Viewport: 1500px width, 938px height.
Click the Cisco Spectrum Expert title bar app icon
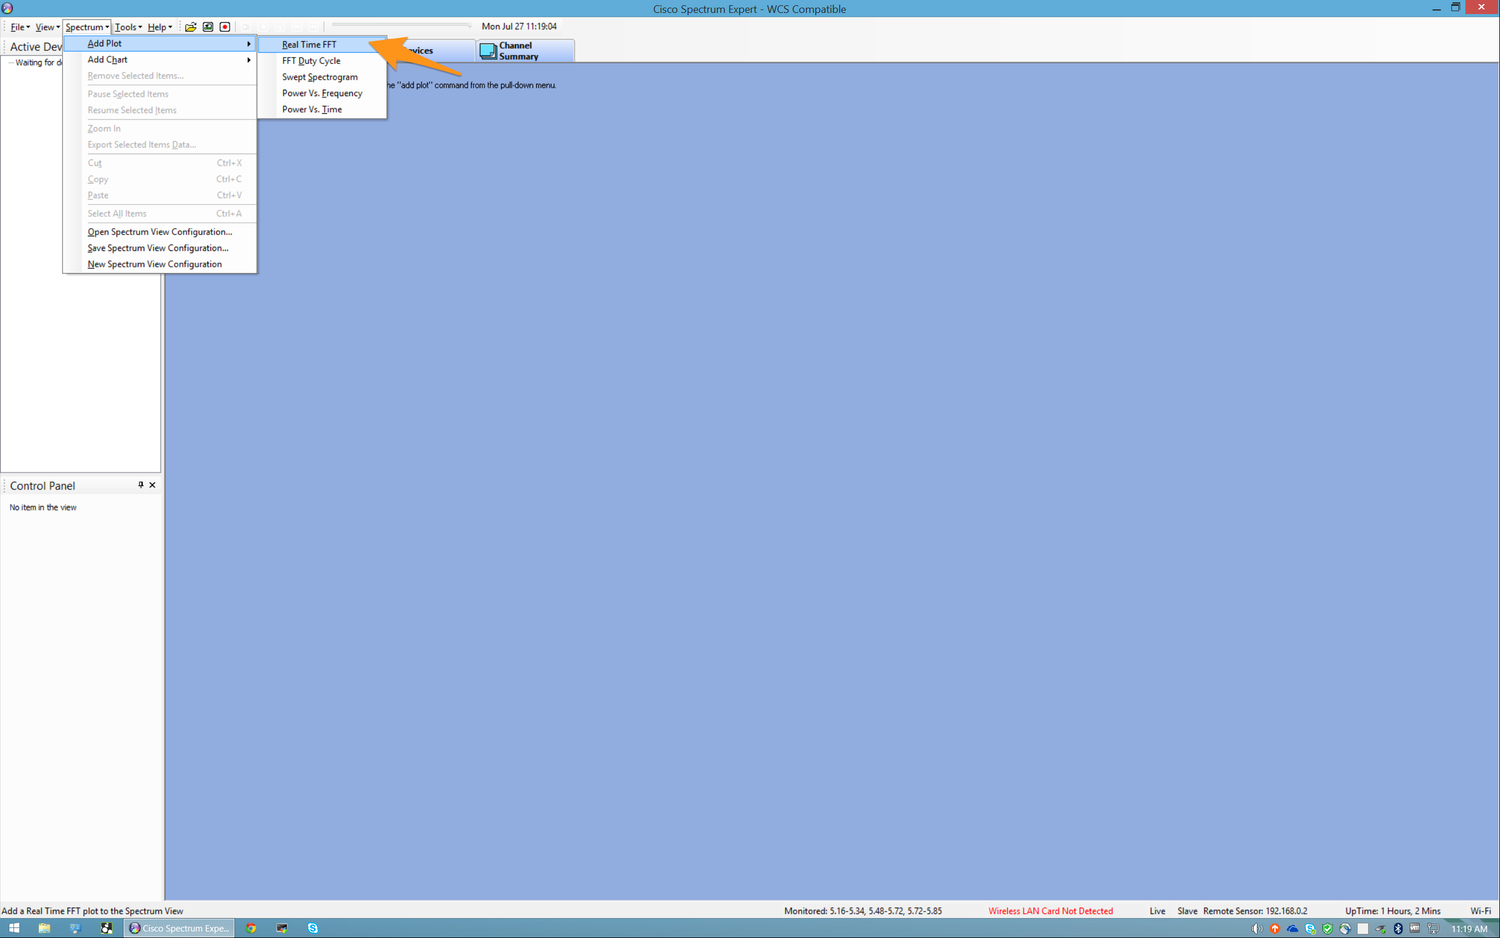[7, 8]
